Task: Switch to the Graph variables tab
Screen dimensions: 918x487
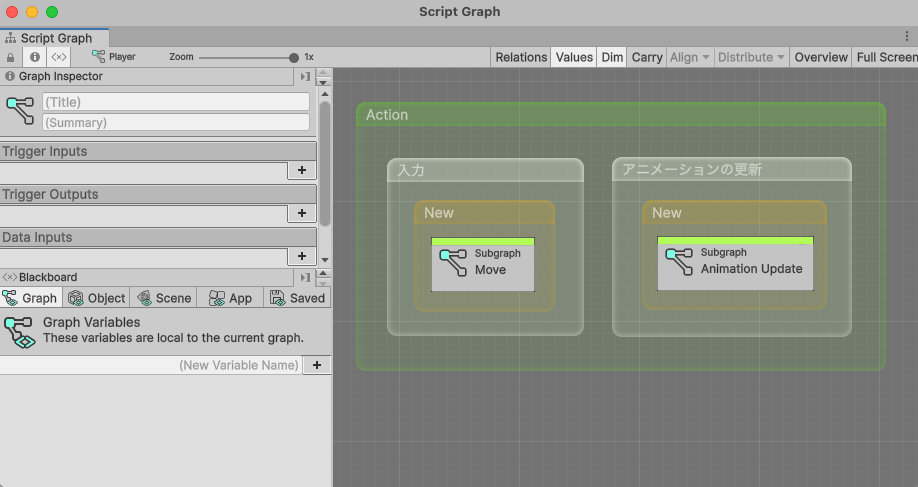Action: pyautogui.click(x=30, y=298)
